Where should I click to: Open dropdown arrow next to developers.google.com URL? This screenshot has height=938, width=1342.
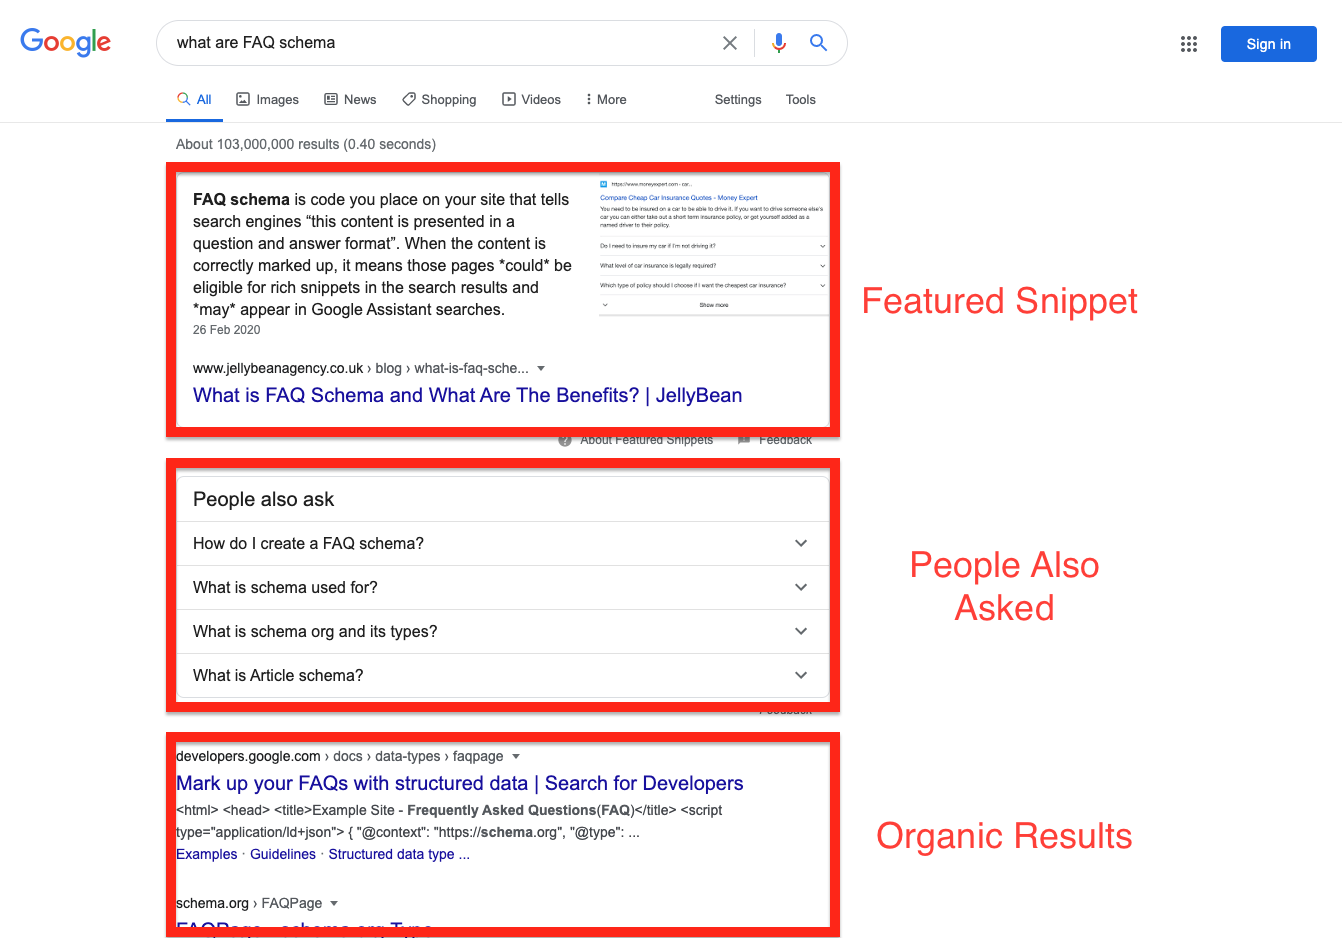coord(516,756)
